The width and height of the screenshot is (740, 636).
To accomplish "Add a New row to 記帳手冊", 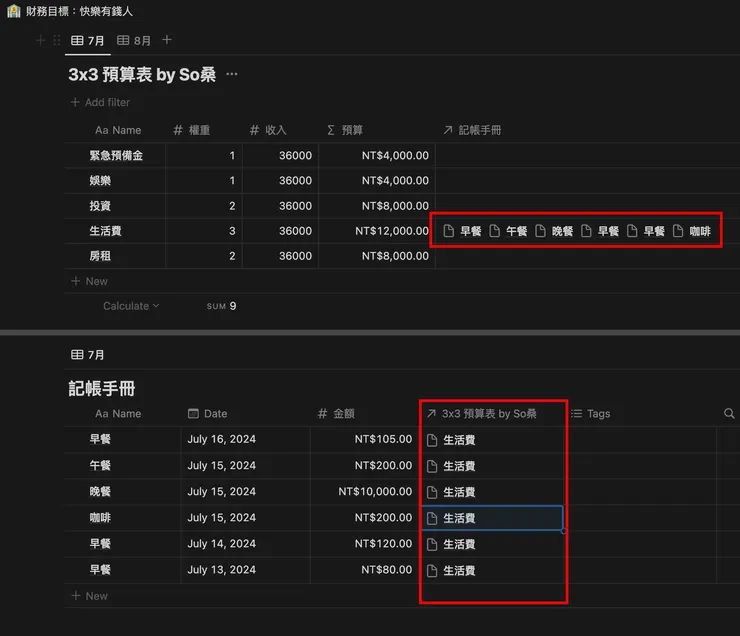I will (x=90, y=596).
